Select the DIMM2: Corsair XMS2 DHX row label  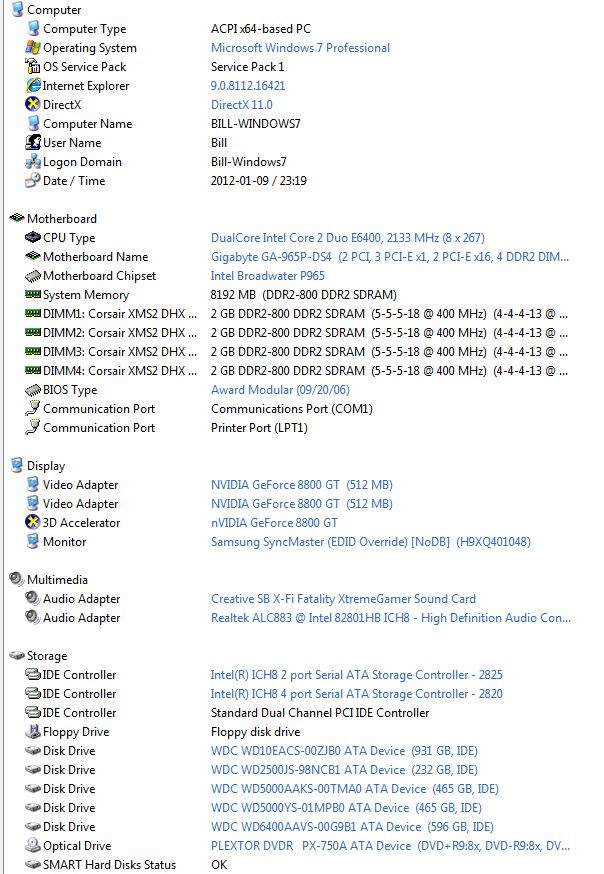120,333
